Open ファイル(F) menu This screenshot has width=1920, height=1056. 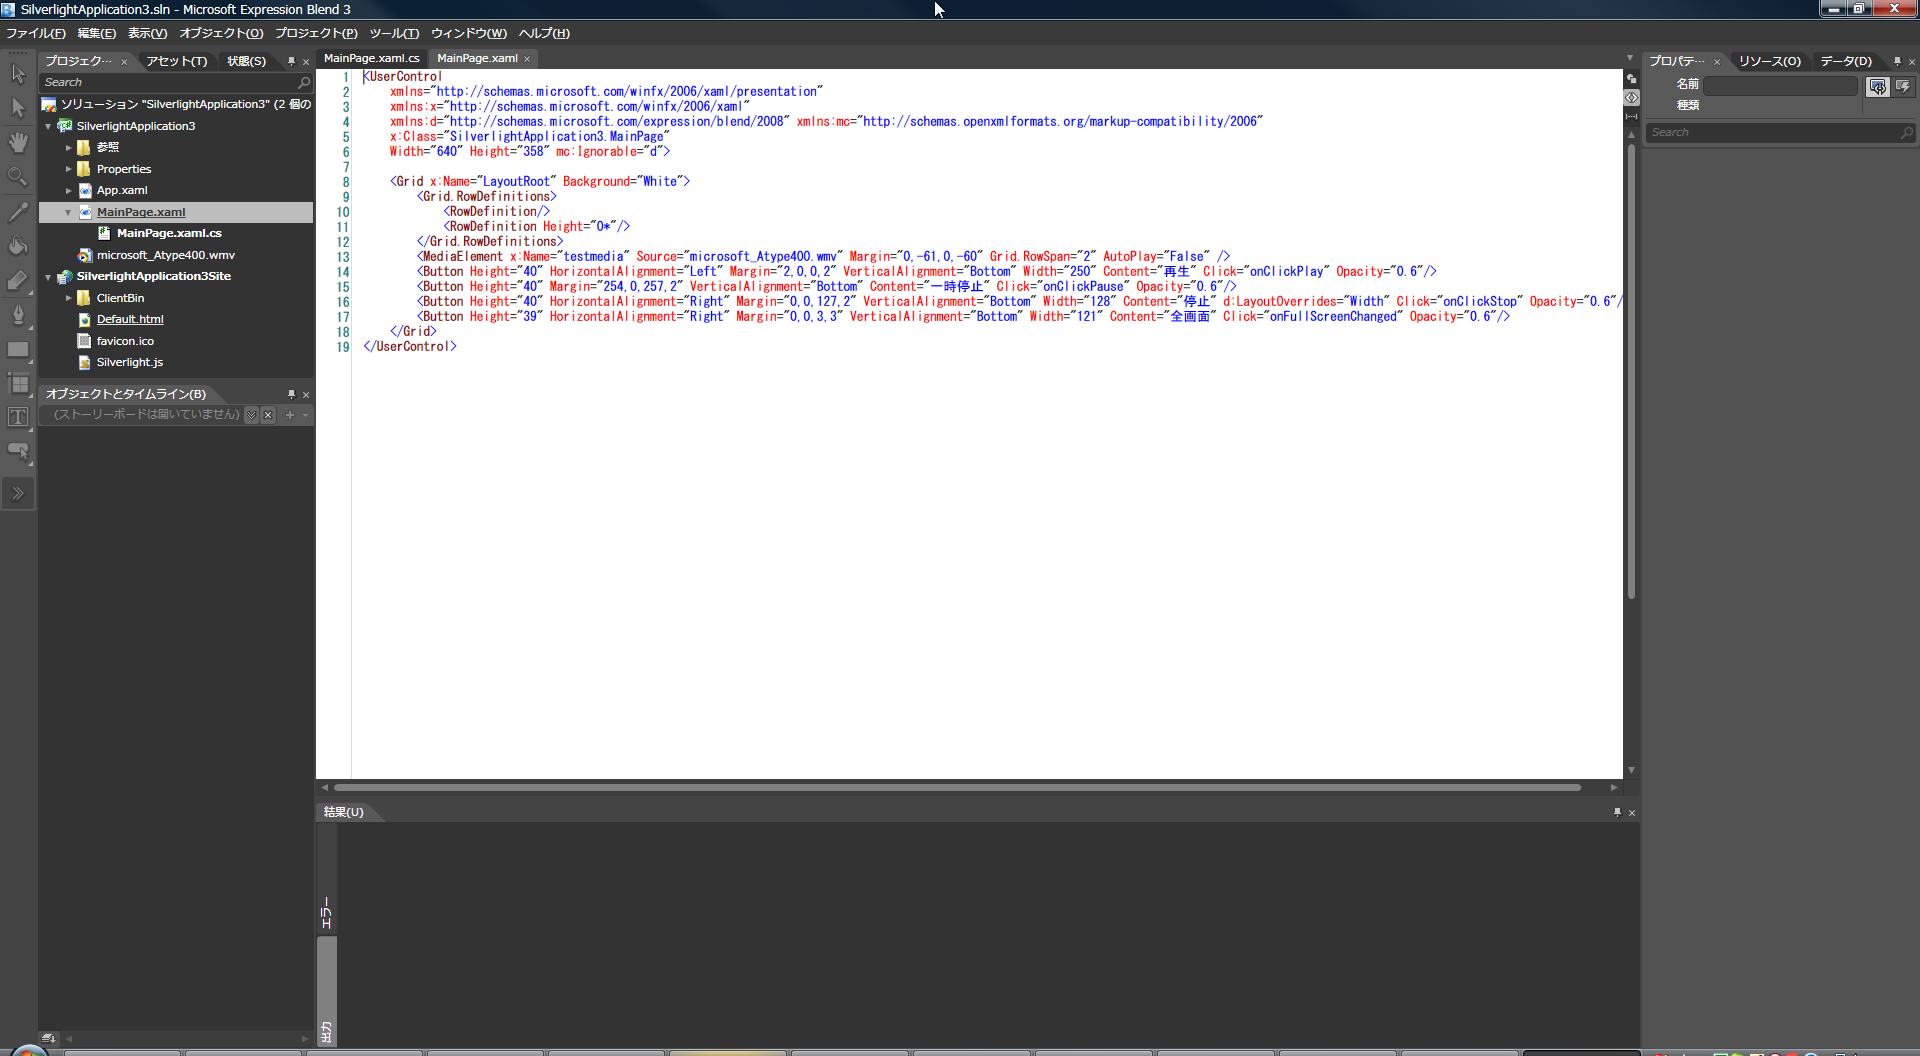[x=36, y=33]
